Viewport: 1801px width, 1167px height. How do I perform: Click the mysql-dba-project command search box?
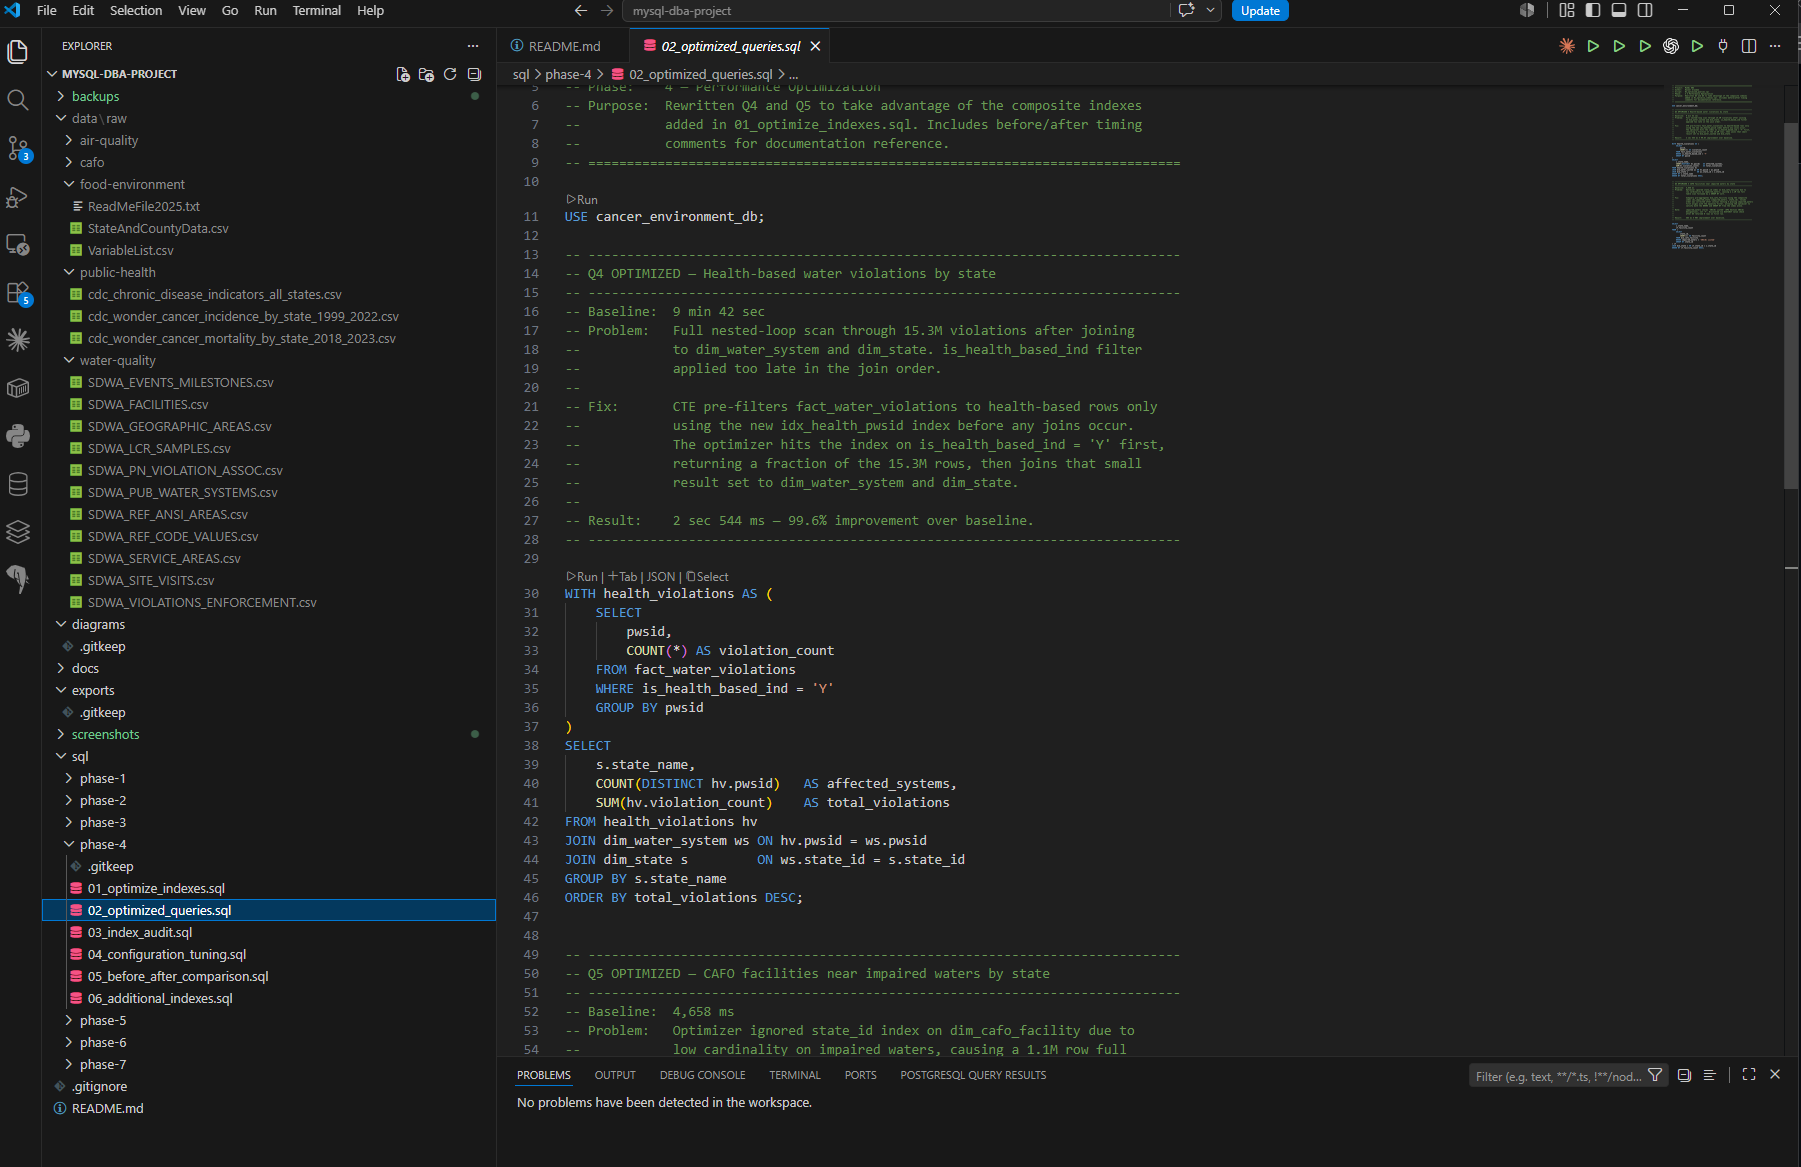pos(896,11)
